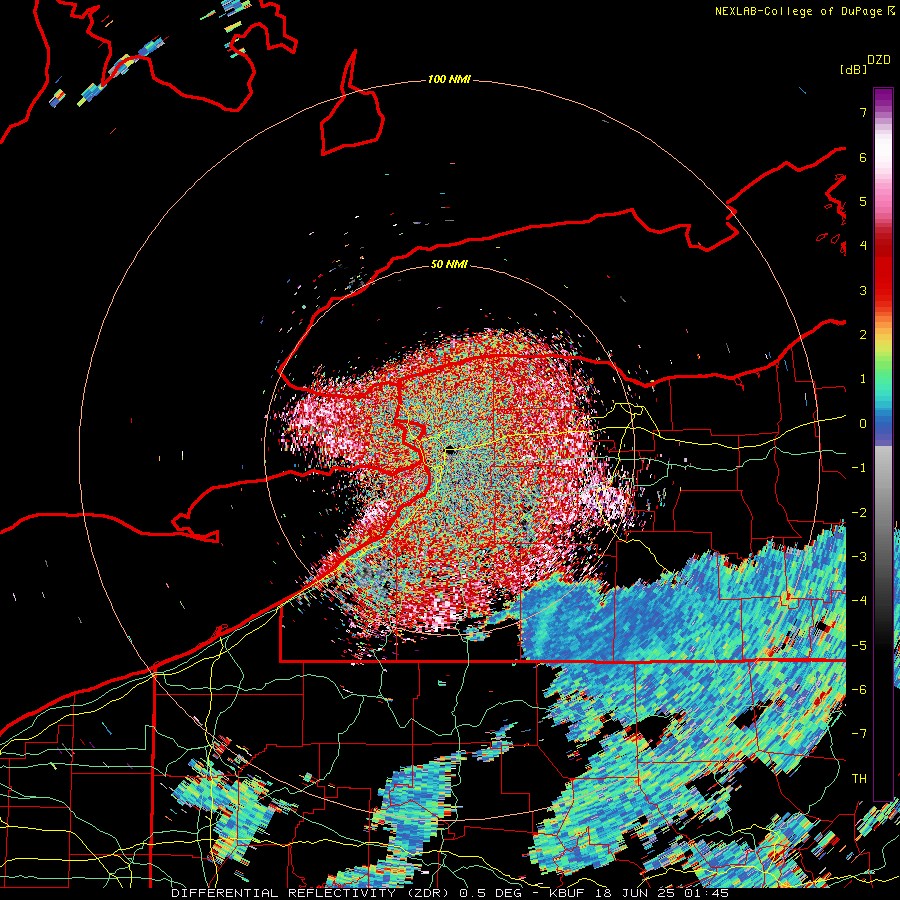Click the 7 value on color scale
This screenshot has height=900, width=900.
[x=863, y=112]
